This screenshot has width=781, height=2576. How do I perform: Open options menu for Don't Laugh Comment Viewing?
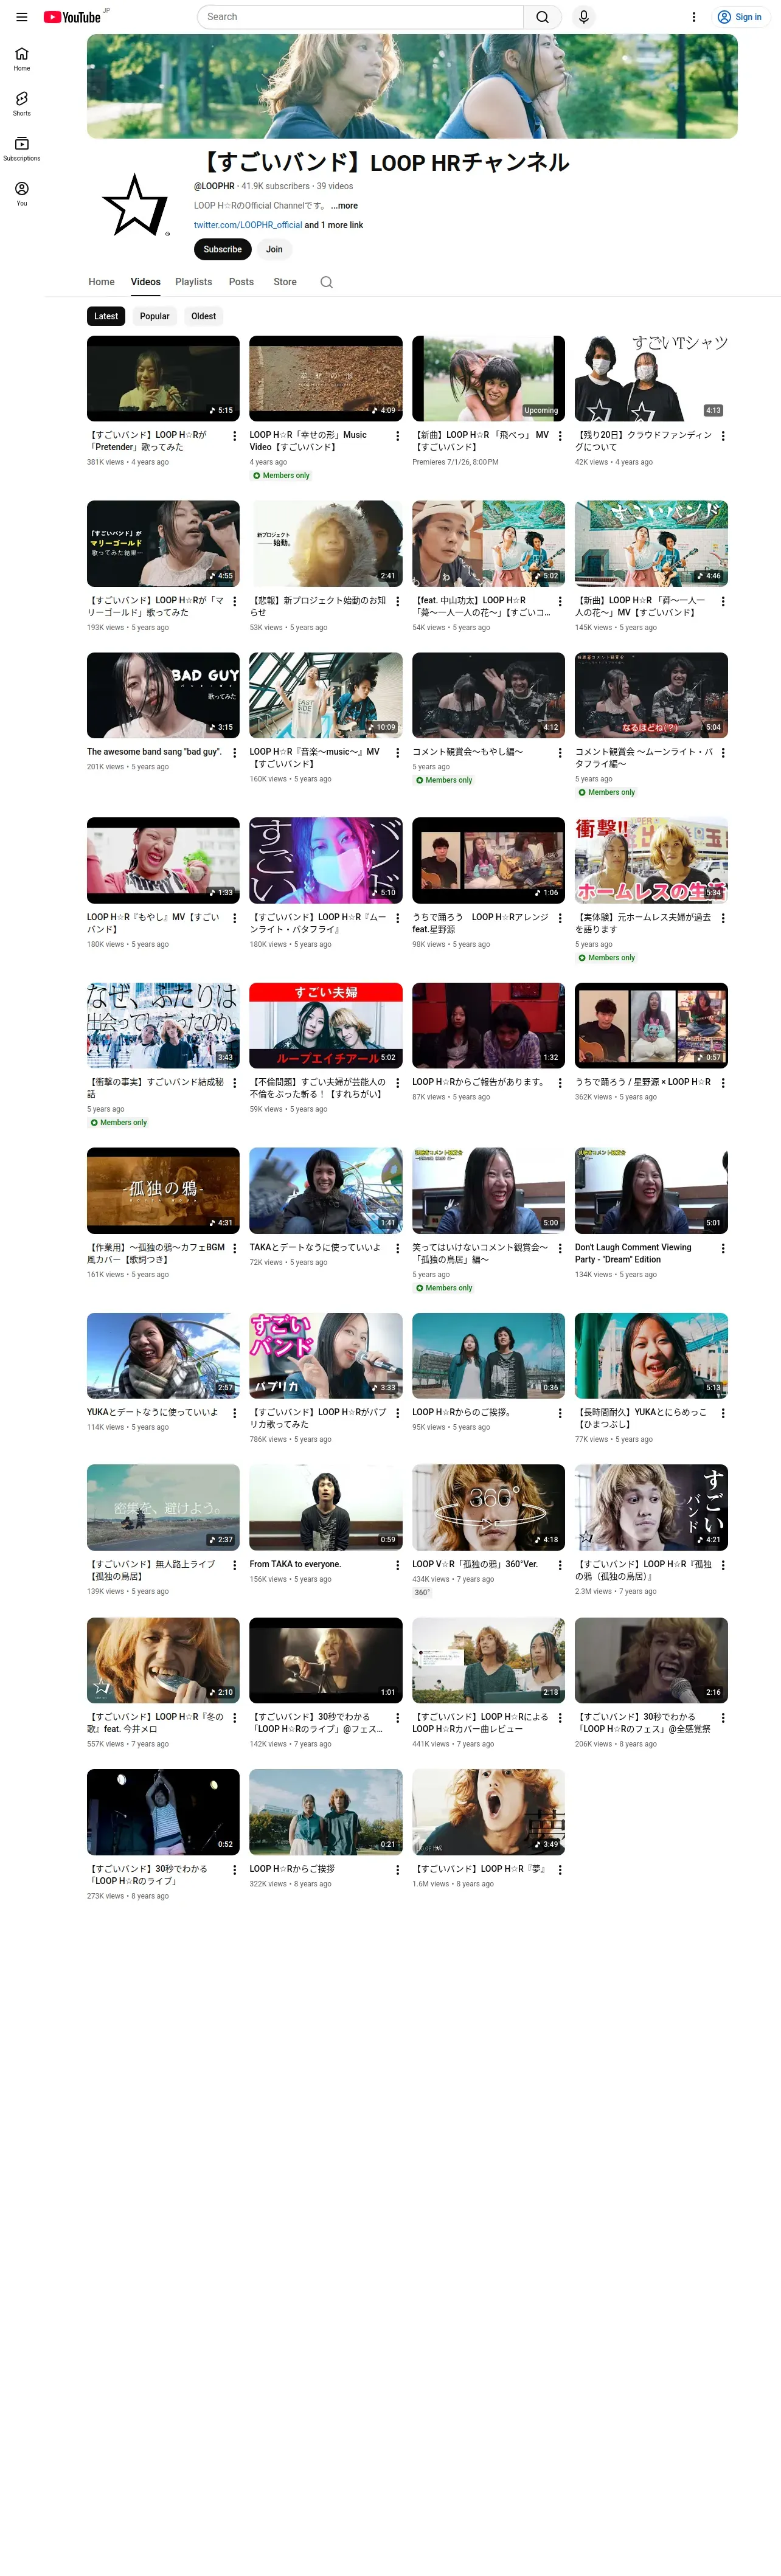click(x=723, y=1249)
